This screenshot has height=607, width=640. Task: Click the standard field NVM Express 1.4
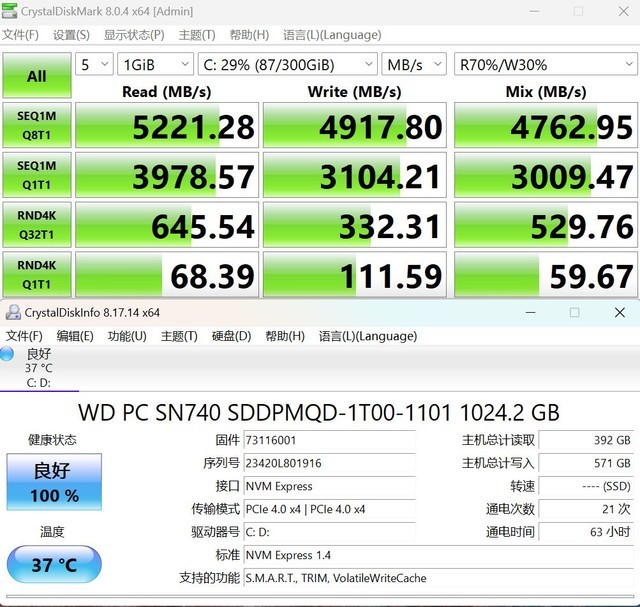click(x=438, y=555)
